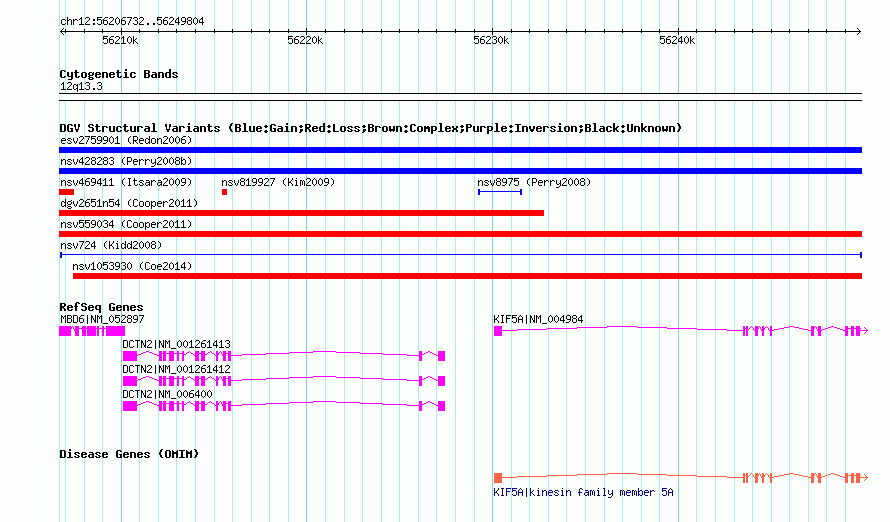Screen dimensions: 890x522
Task: Open the nsv819927 (Kim2009) variant label
Action: click(278, 182)
